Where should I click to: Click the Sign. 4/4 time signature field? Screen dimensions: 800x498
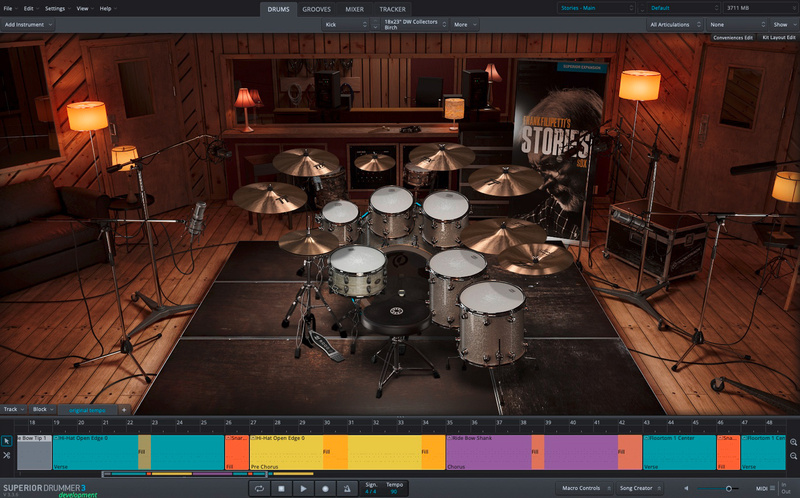tap(371, 488)
